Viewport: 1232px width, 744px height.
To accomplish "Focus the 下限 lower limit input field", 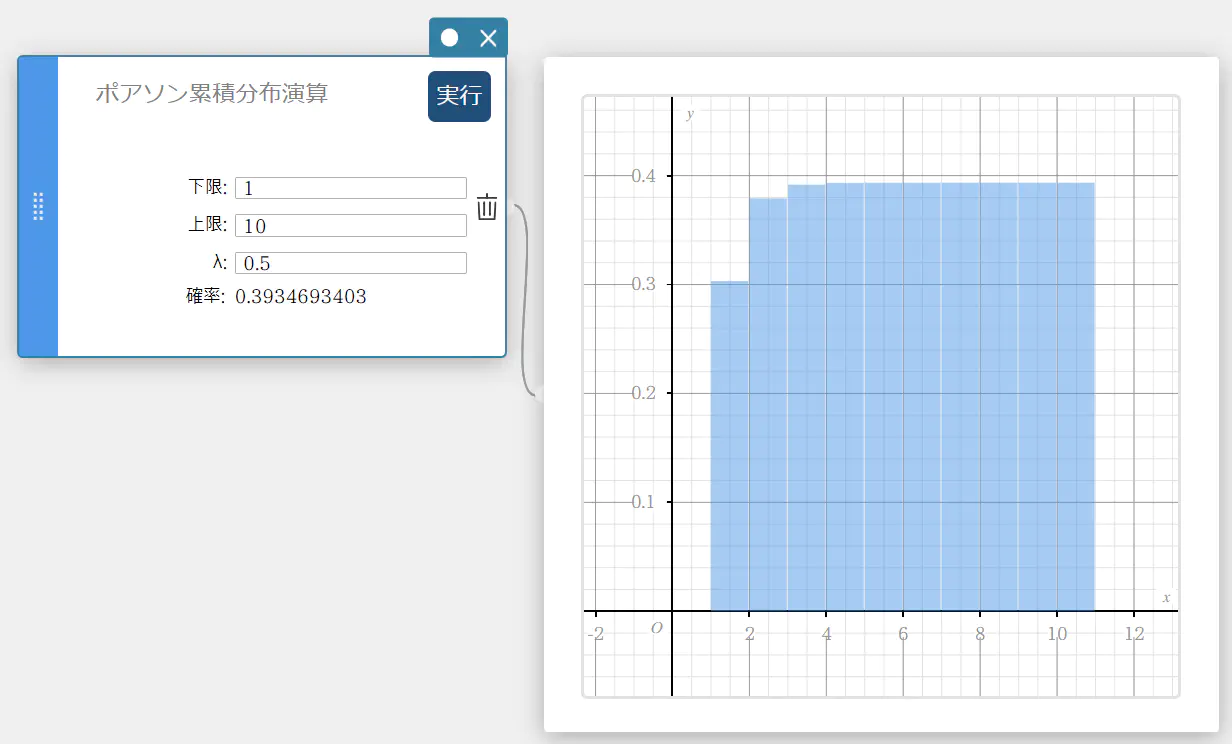I will pos(350,188).
